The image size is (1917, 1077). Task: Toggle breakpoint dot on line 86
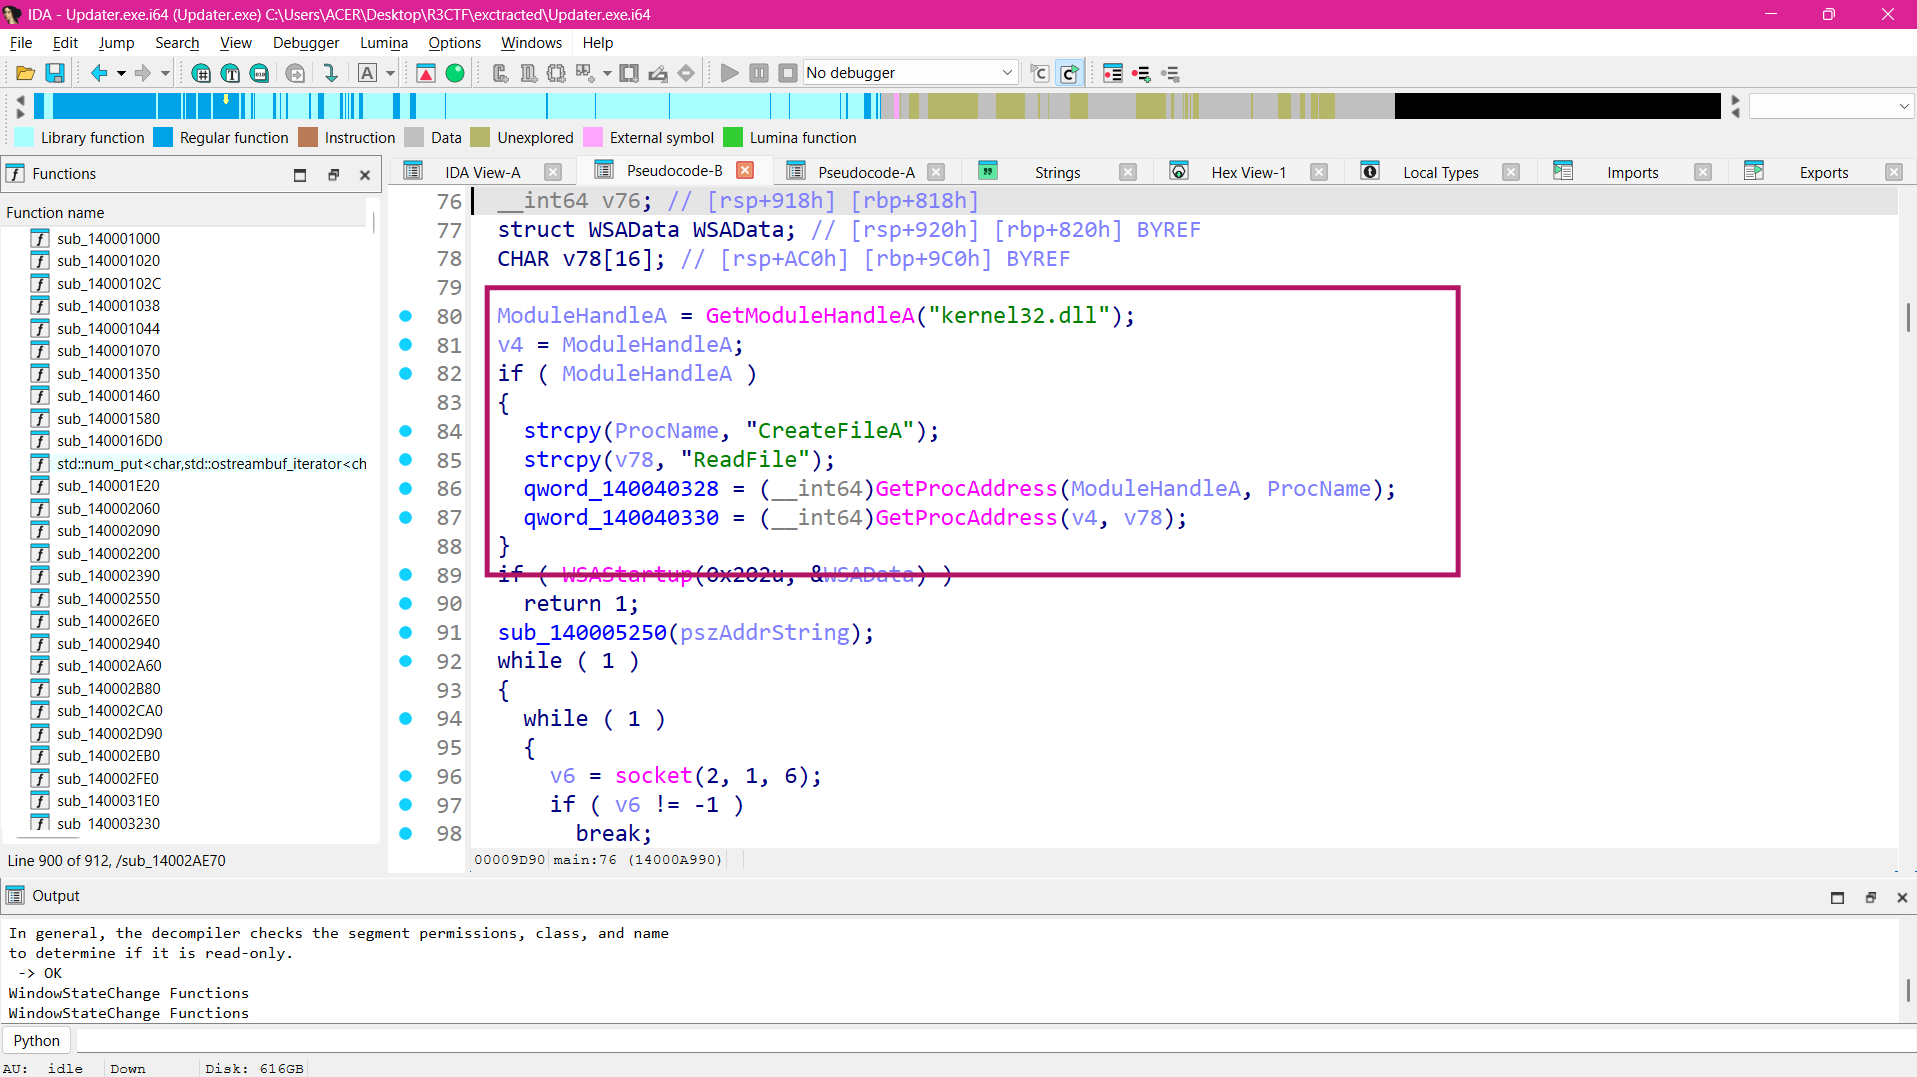point(406,488)
